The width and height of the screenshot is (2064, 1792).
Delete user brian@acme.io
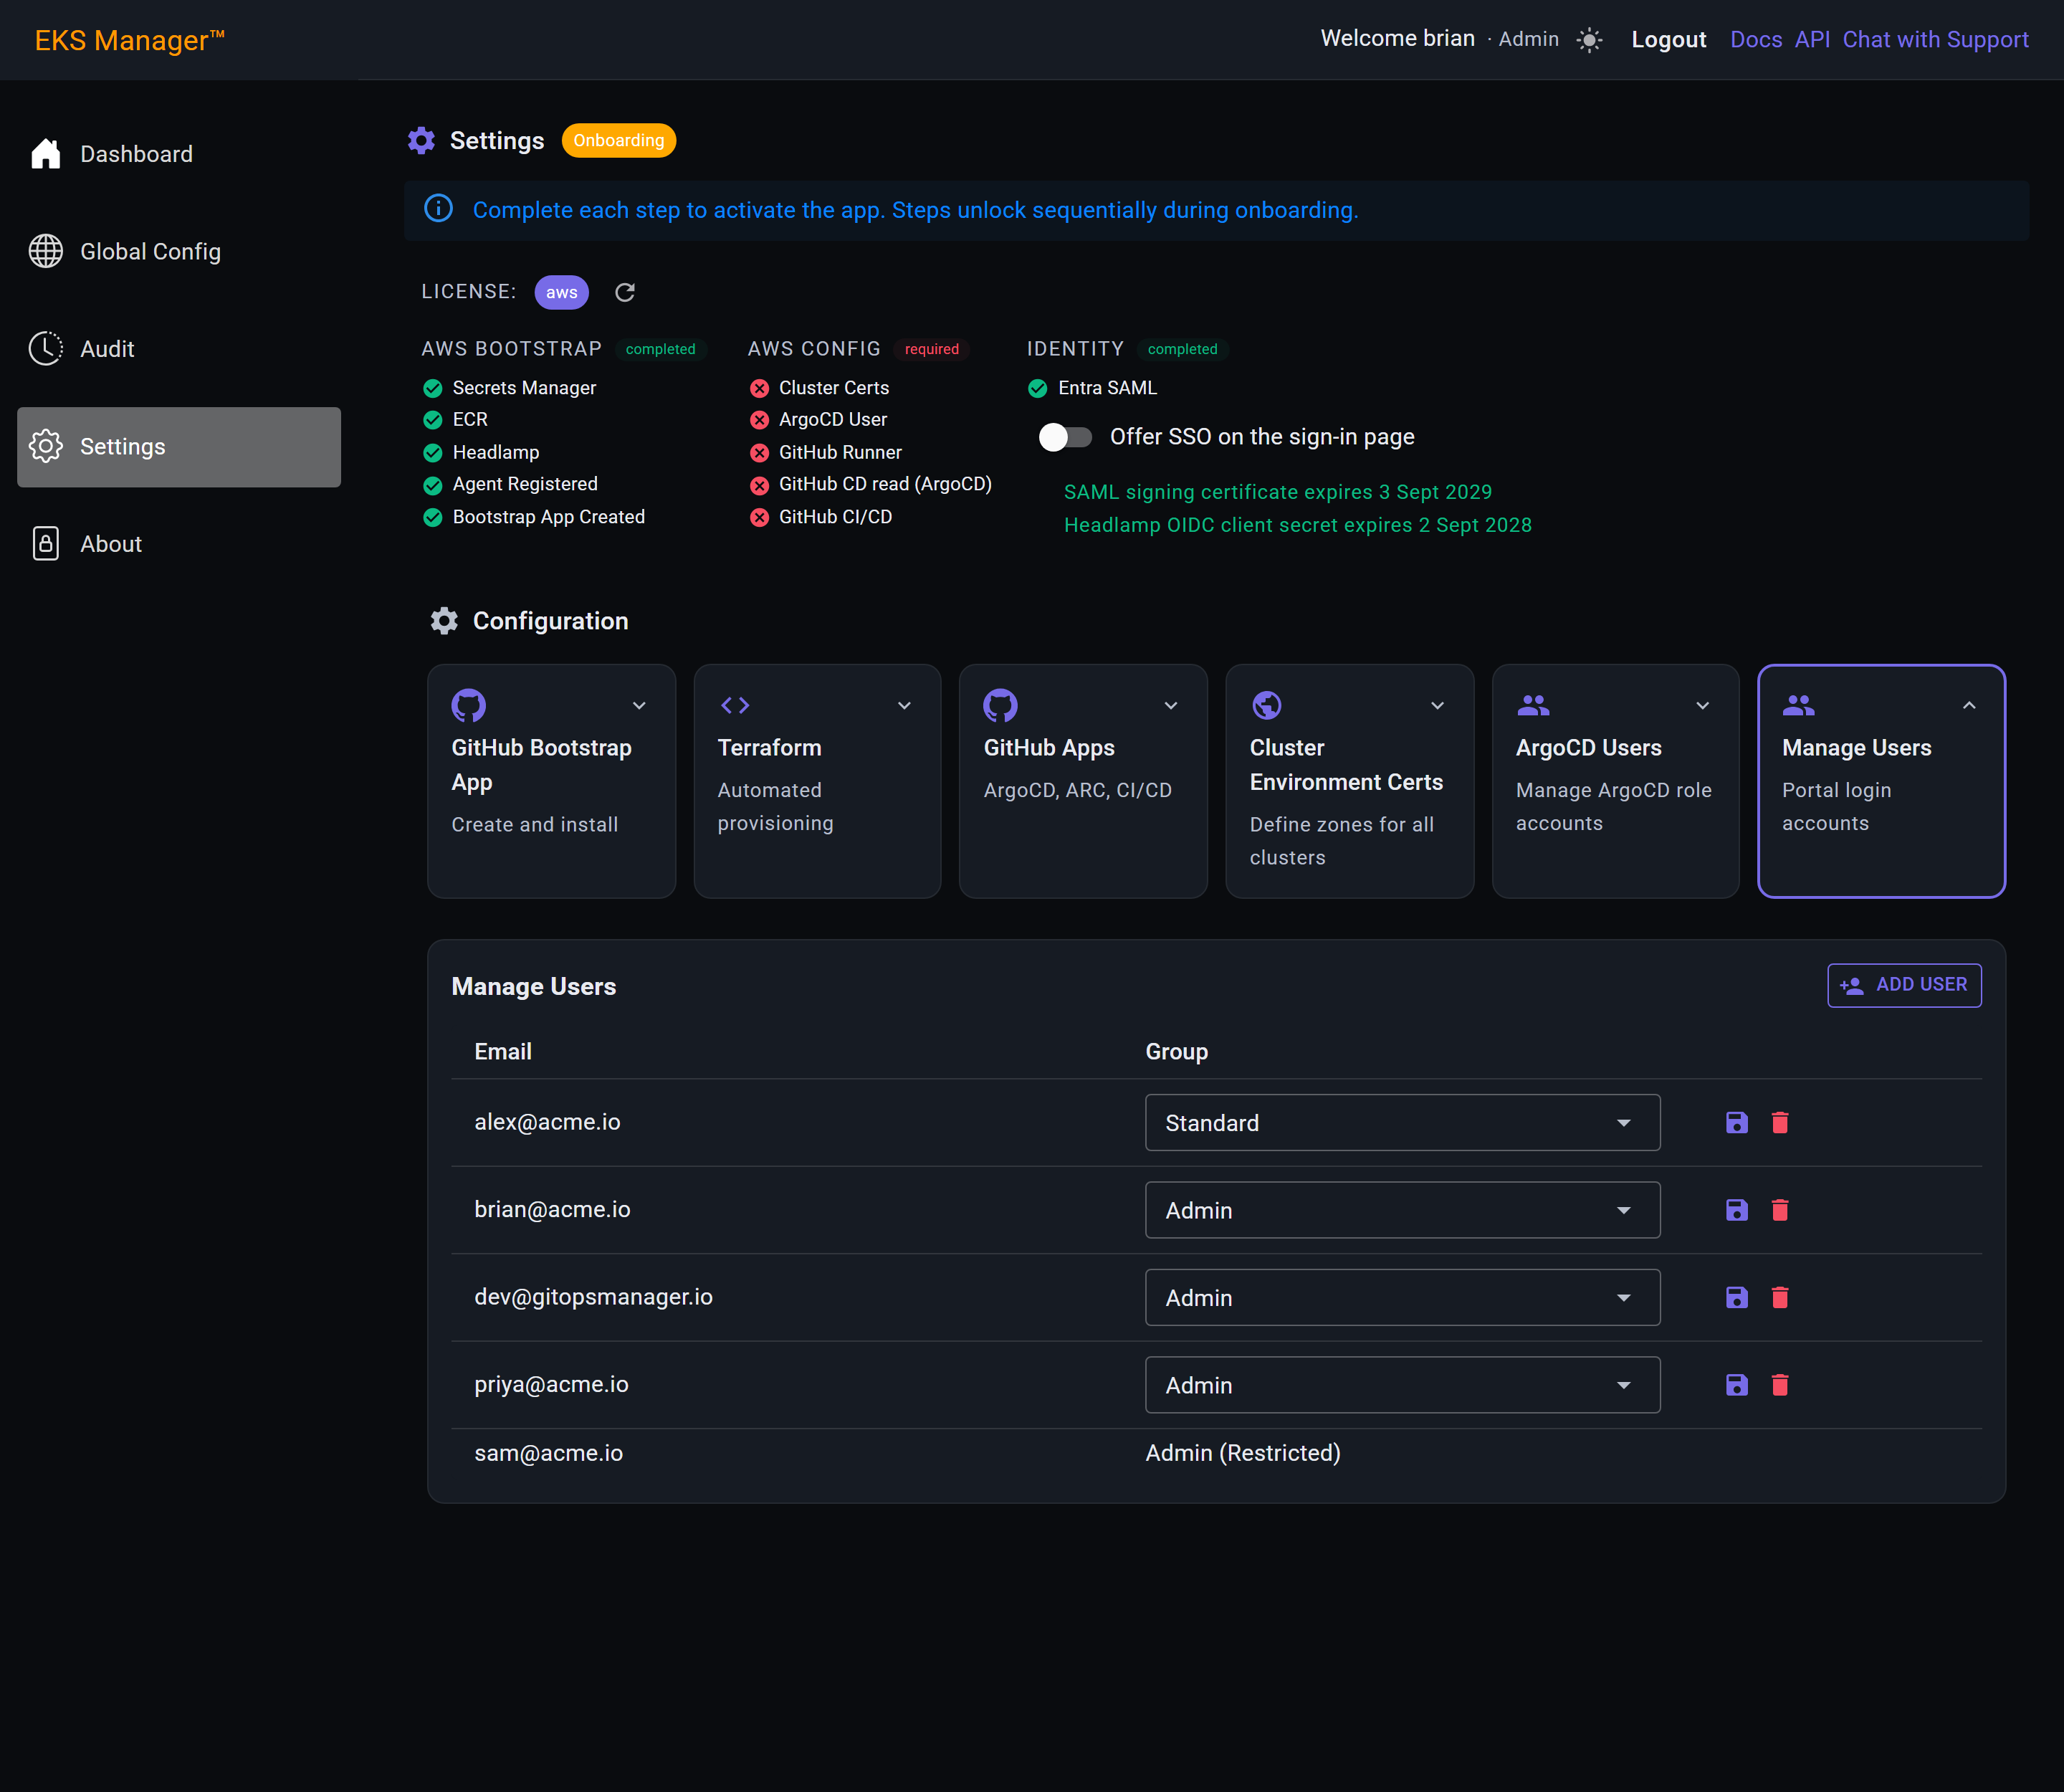tap(1780, 1210)
